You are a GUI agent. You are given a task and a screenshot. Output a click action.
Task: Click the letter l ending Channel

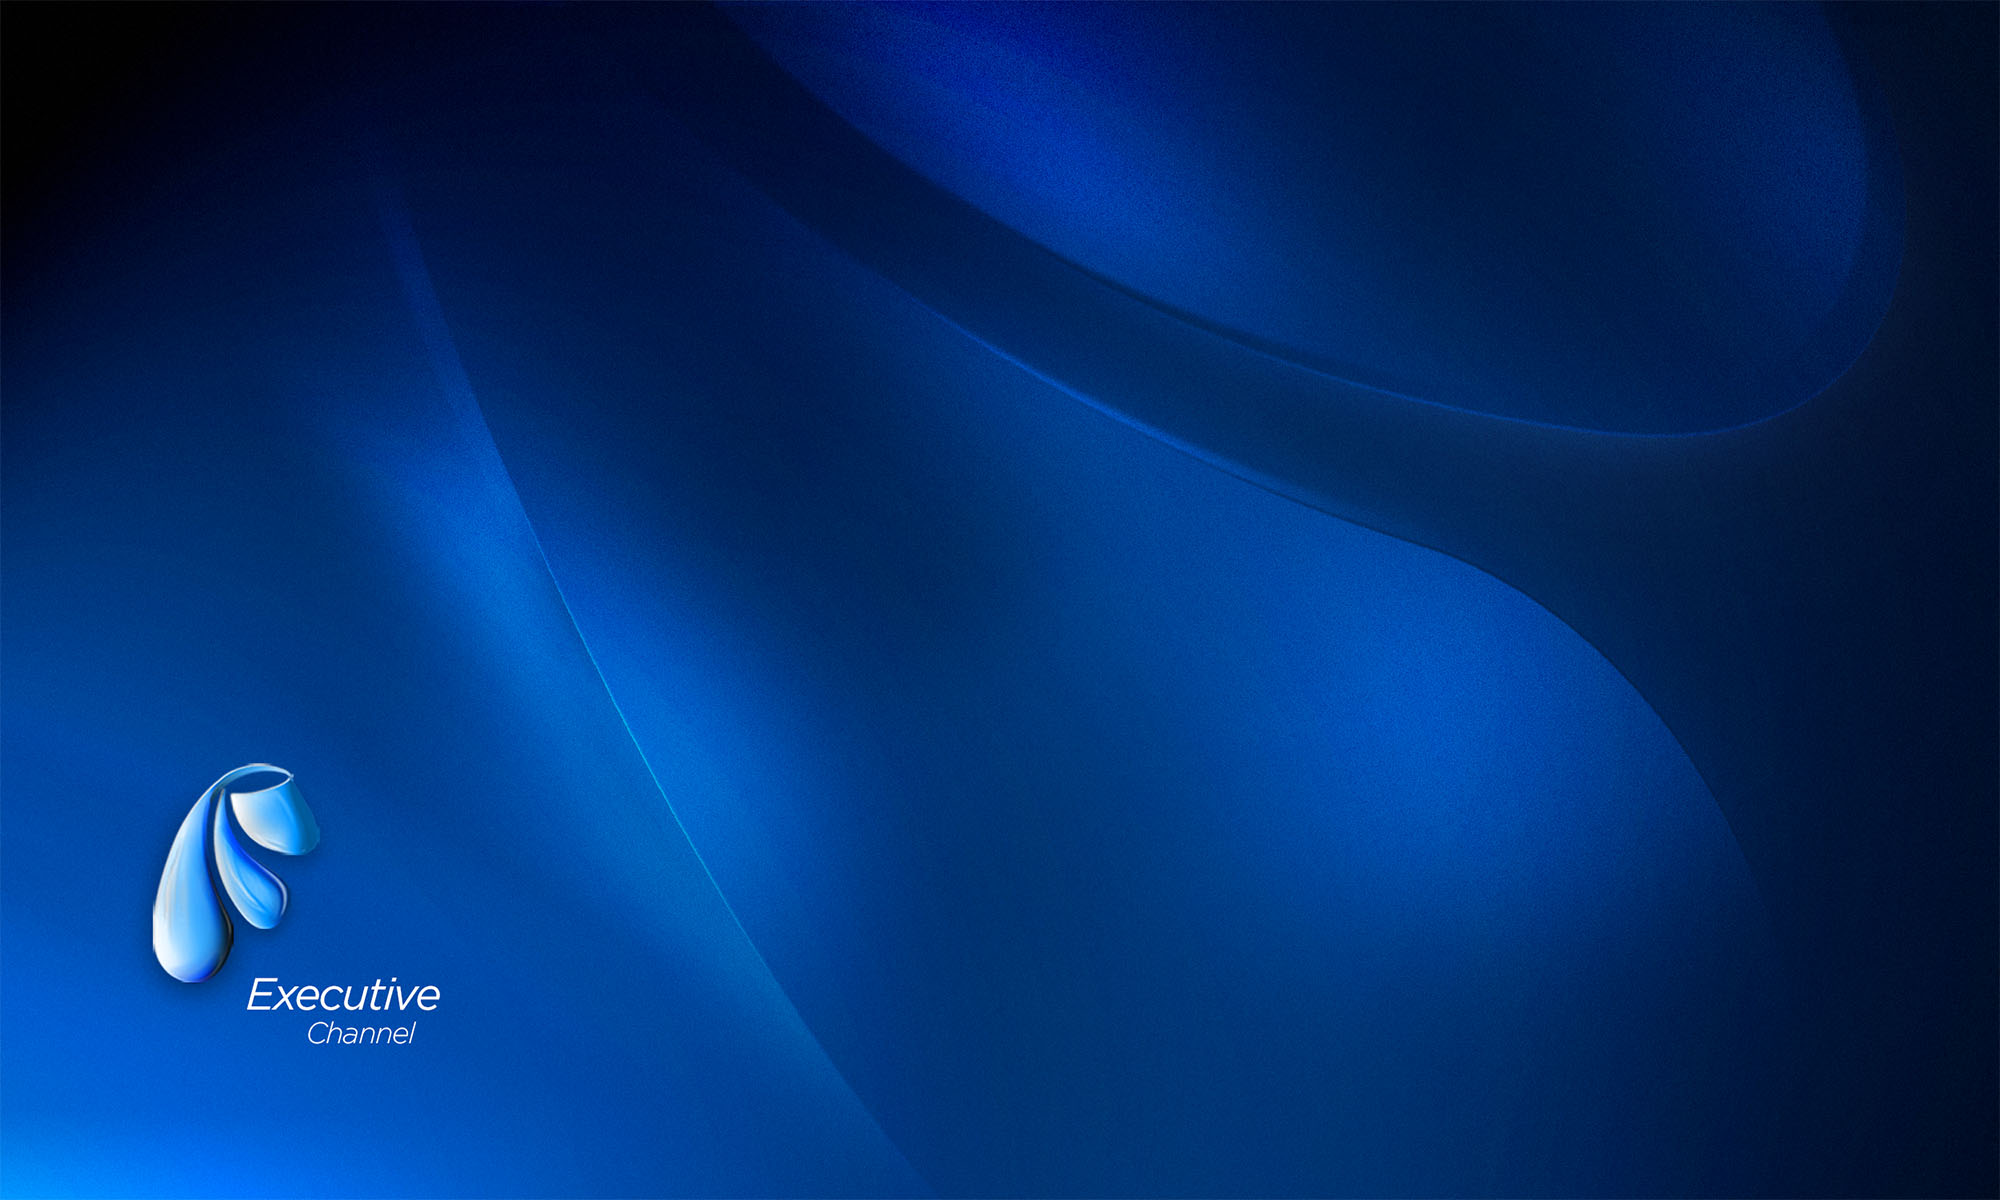click(411, 1033)
